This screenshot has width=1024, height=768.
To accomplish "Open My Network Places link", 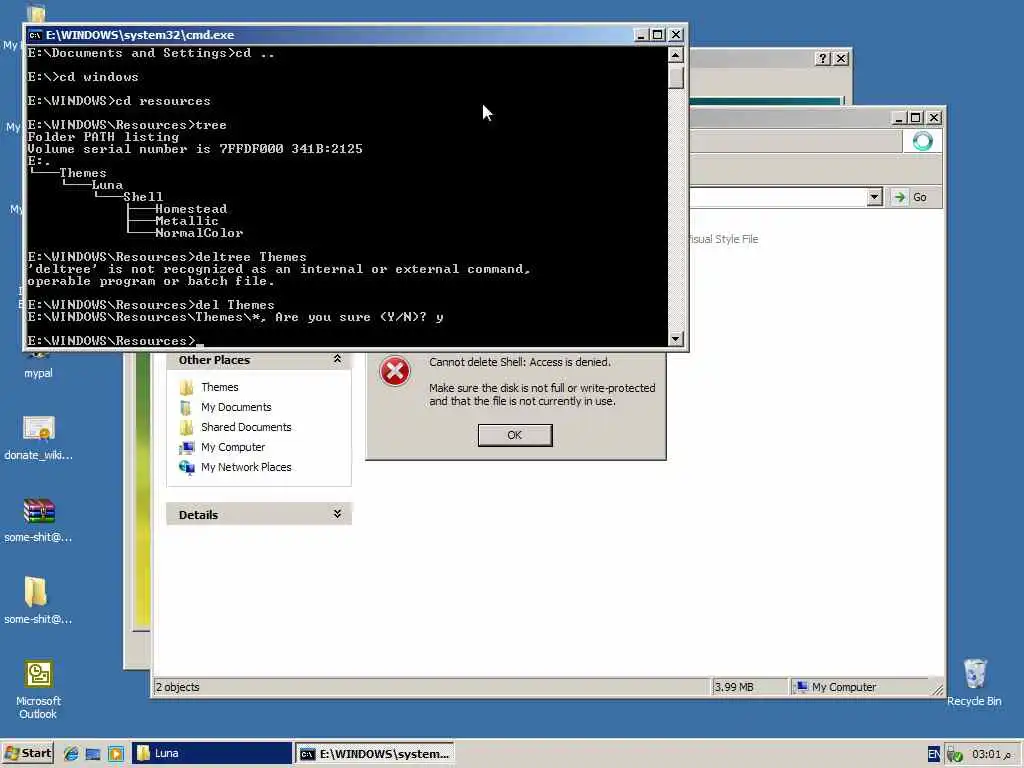I will pyautogui.click(x=246, y=468).
